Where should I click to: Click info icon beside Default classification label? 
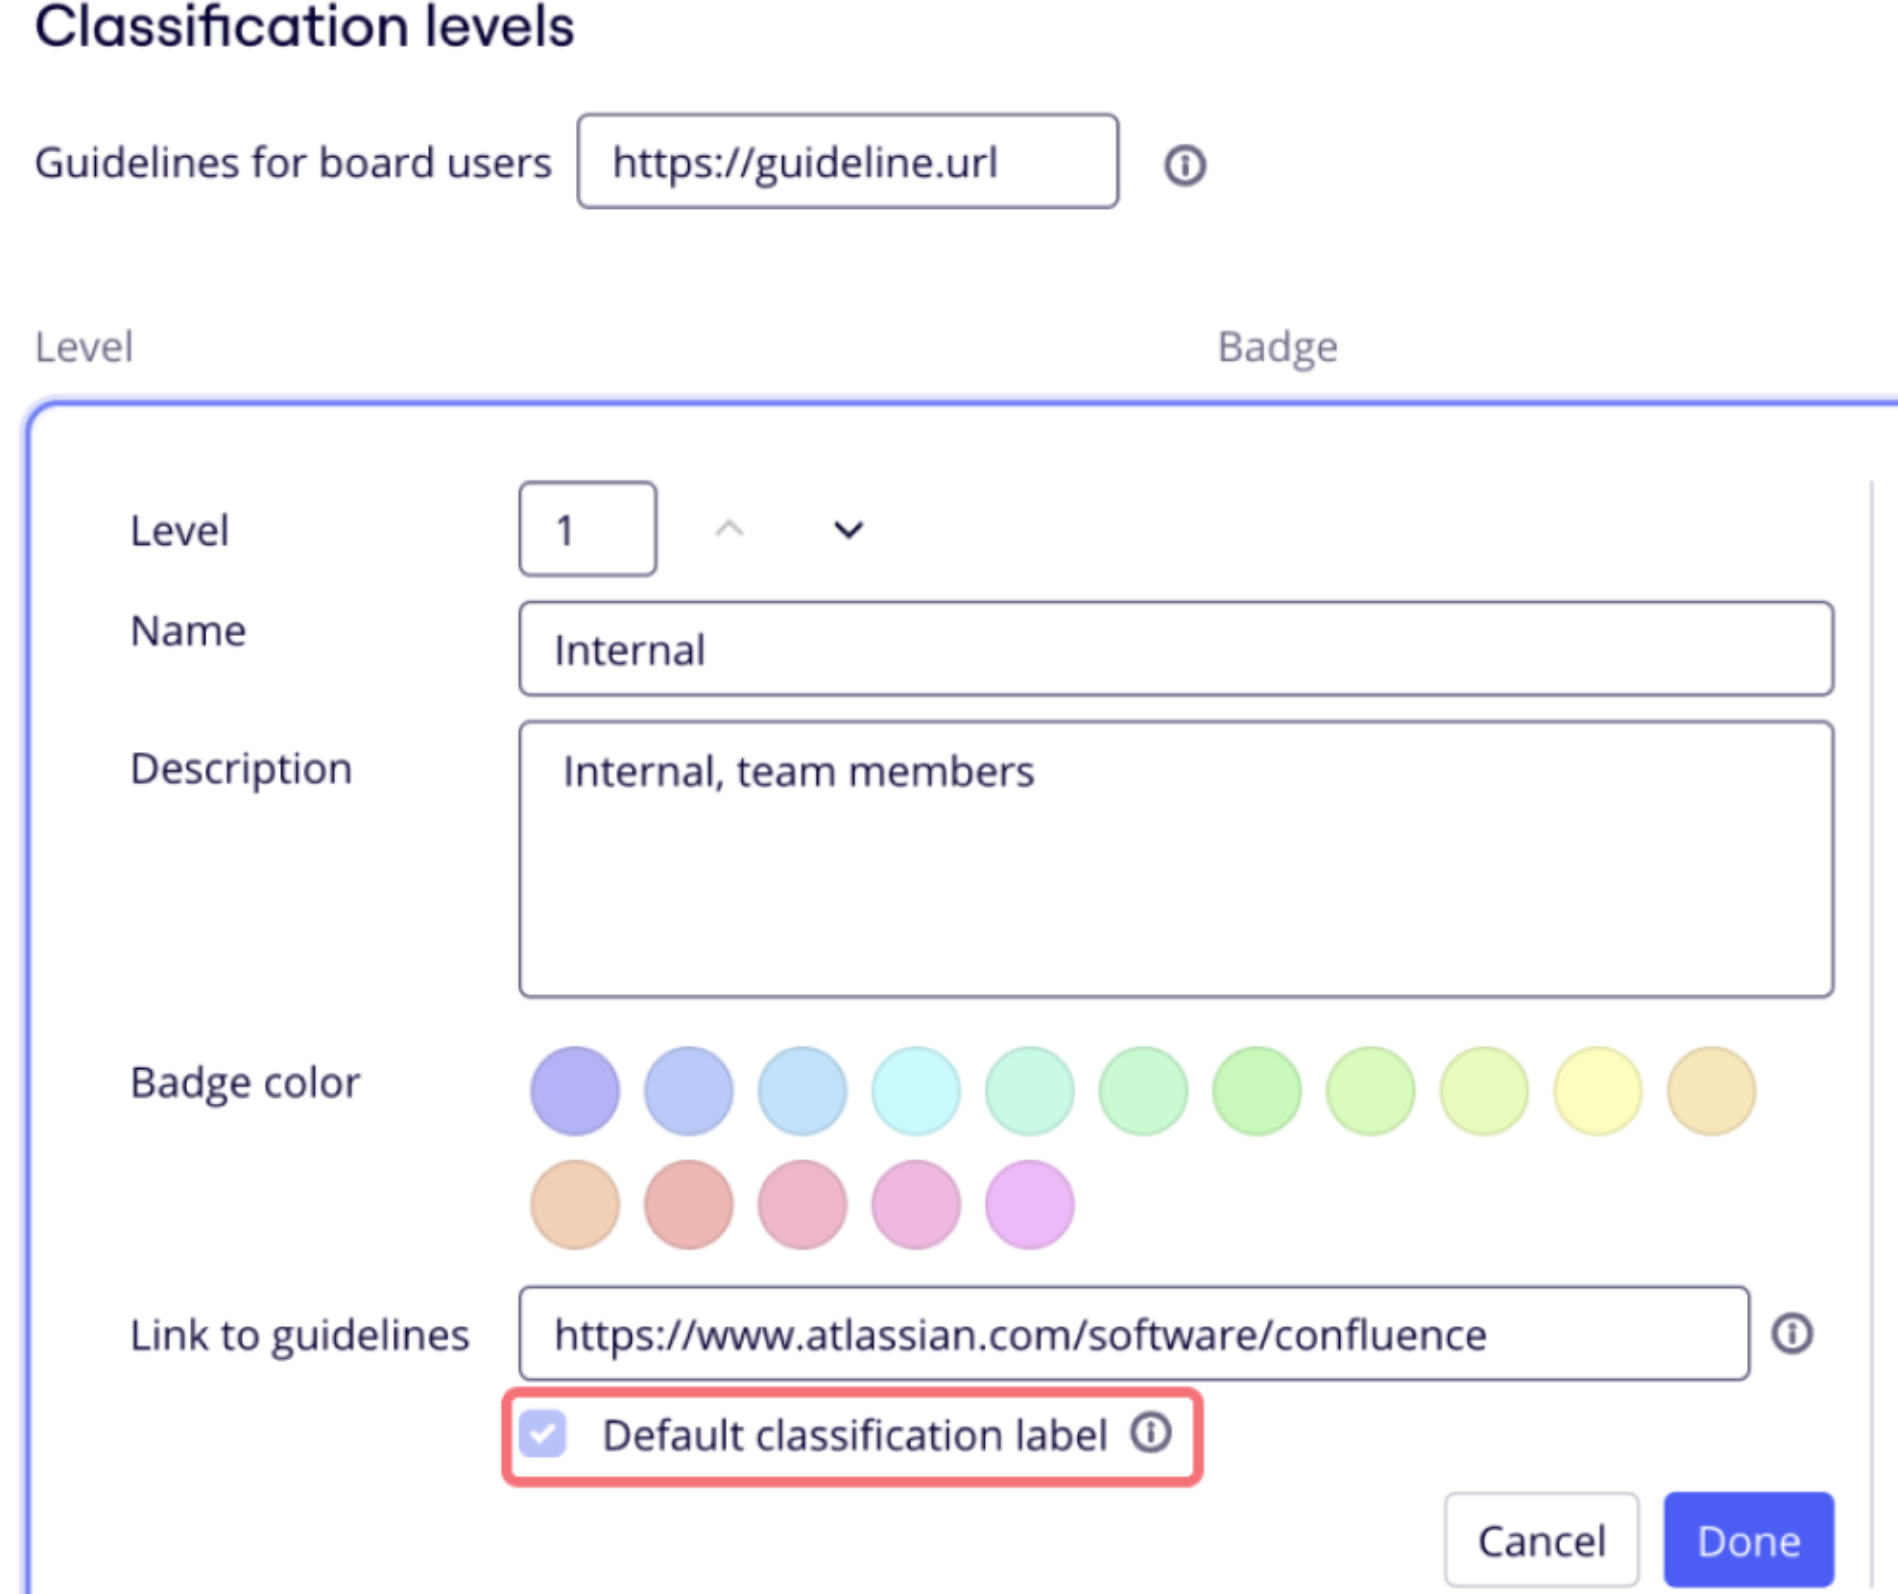click(1151, 1433)
